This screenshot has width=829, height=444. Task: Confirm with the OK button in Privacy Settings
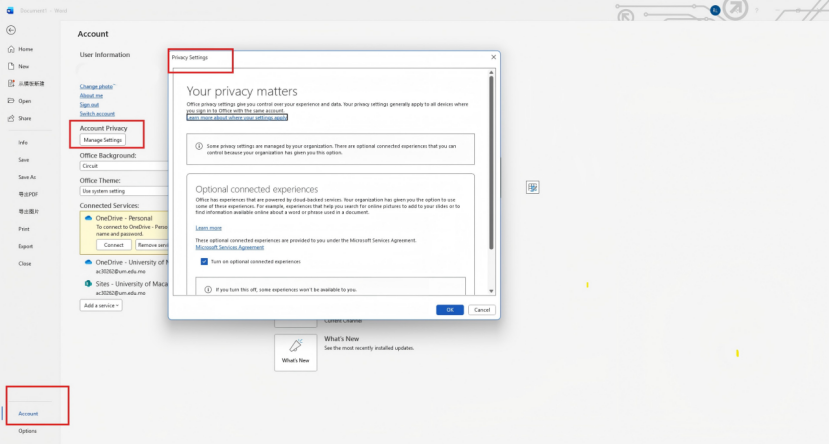pyautogui.click(x=450, y=310)
